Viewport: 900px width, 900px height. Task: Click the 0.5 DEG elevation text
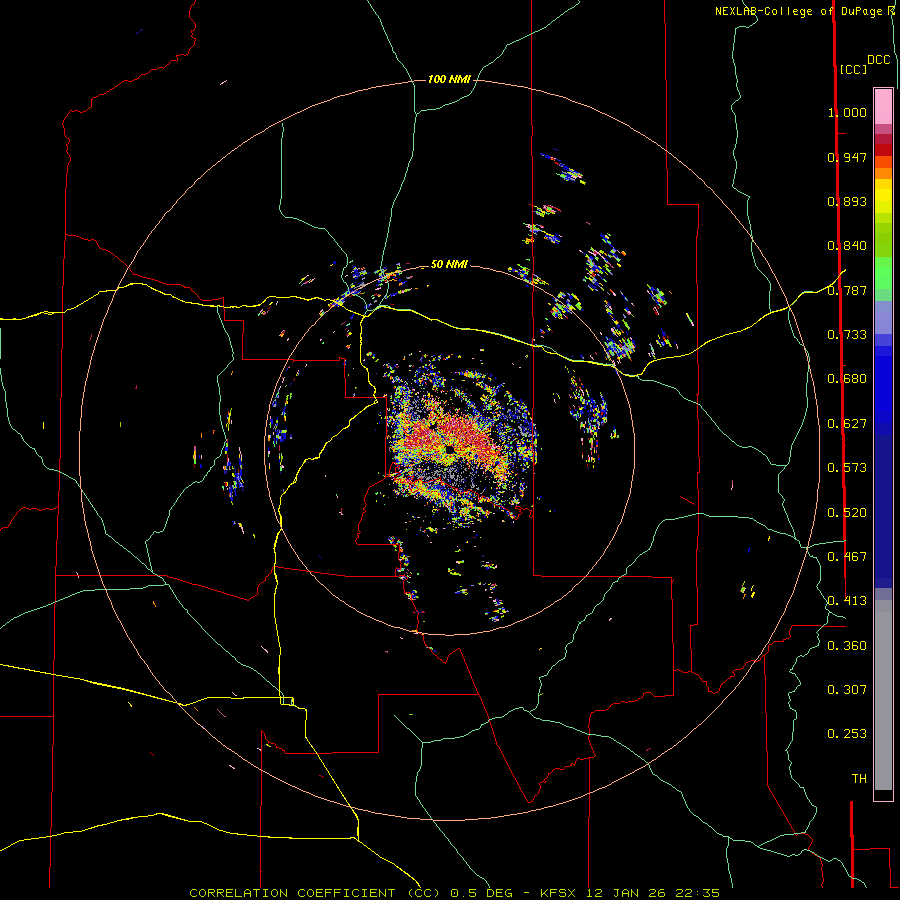481,893
